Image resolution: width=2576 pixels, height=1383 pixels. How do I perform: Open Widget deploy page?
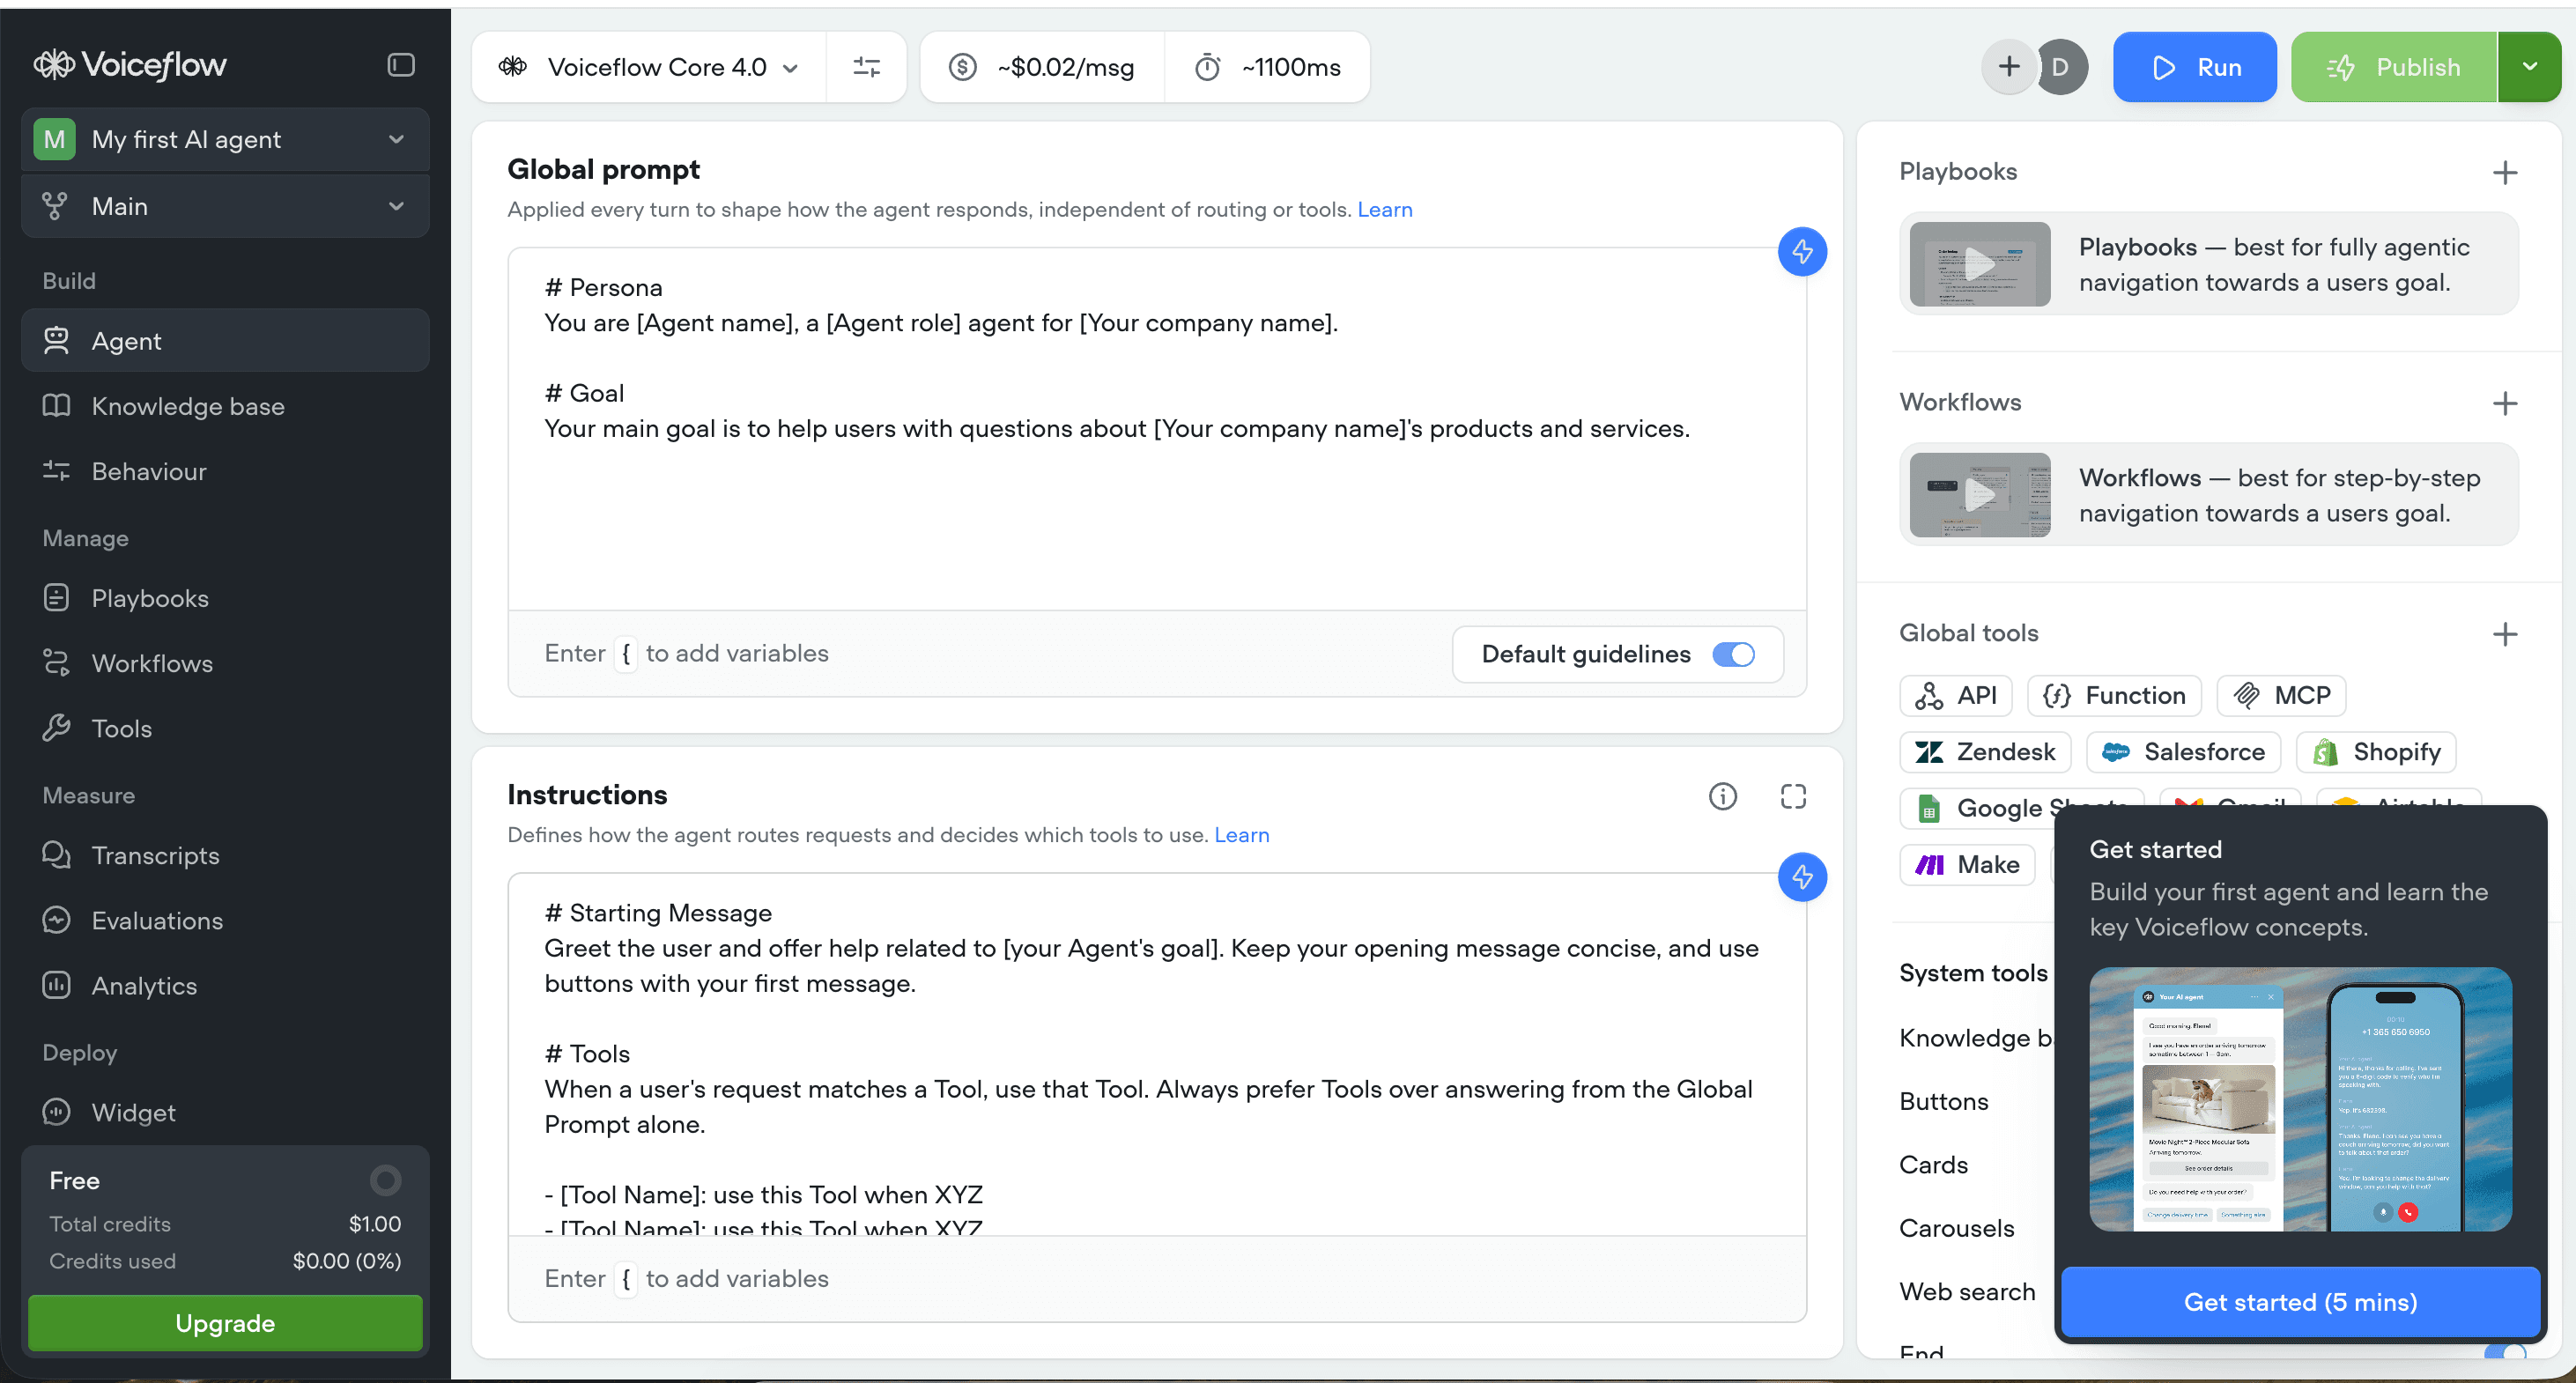coord(225,1112)
